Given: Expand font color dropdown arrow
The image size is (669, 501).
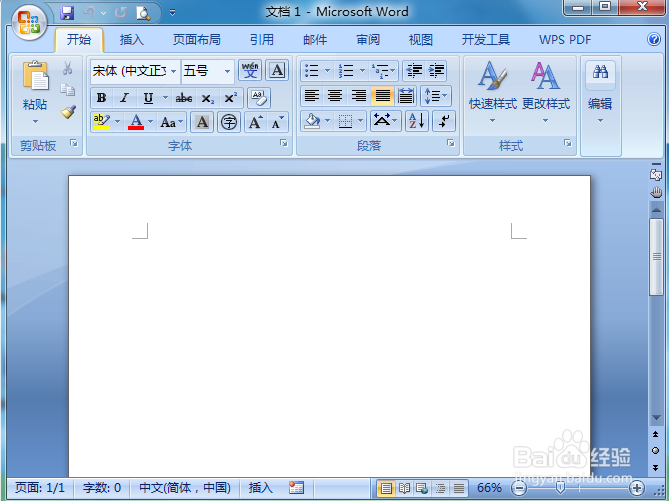Looking at the screenshot, I should coord(150,122).
